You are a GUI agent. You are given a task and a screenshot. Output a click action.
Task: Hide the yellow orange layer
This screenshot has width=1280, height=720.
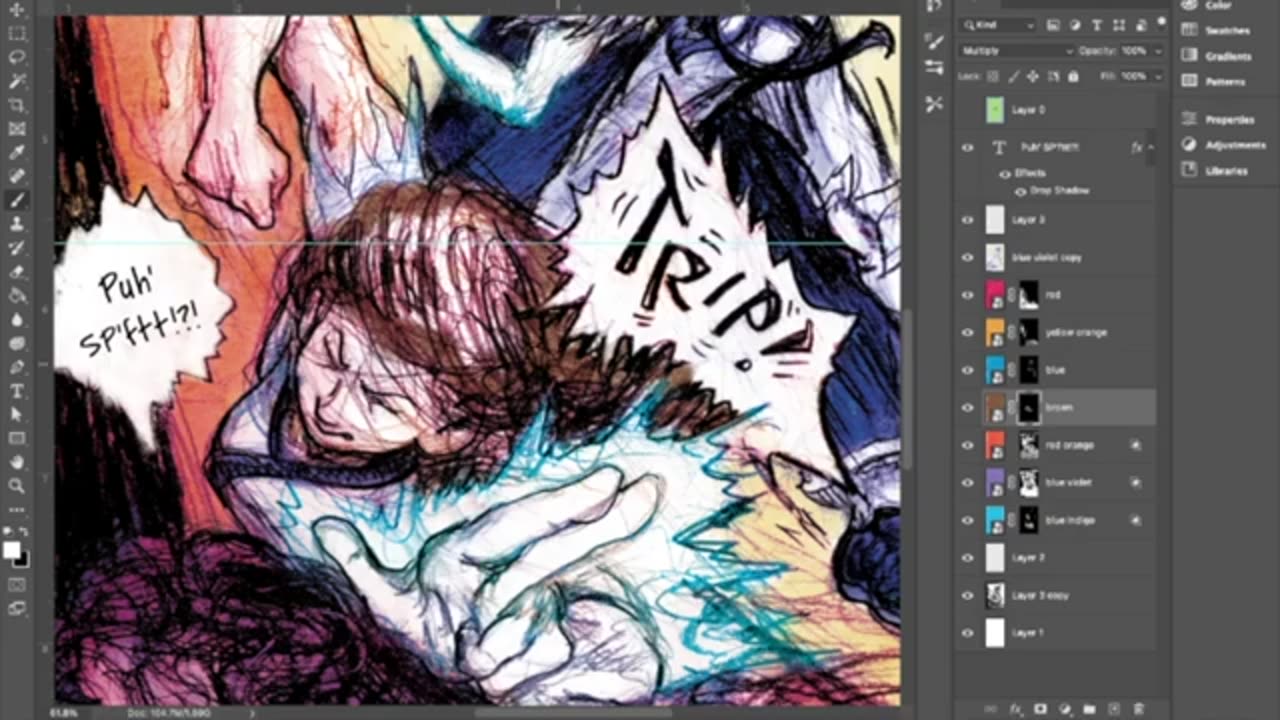coord(967,332)
